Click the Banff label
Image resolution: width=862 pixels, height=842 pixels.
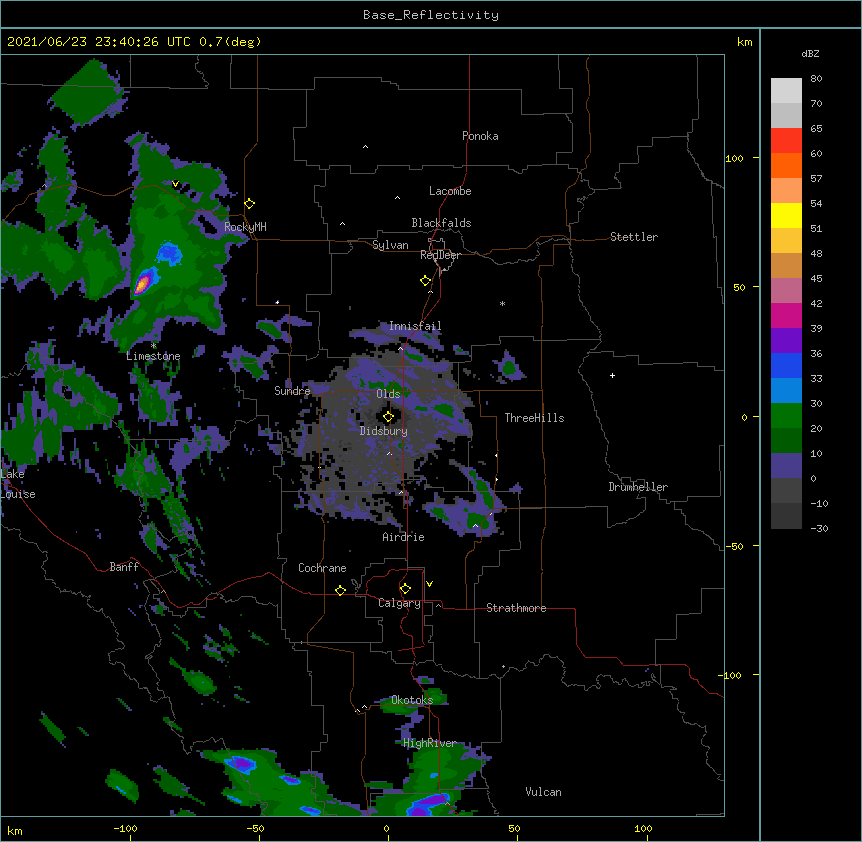tap(124, 567)
